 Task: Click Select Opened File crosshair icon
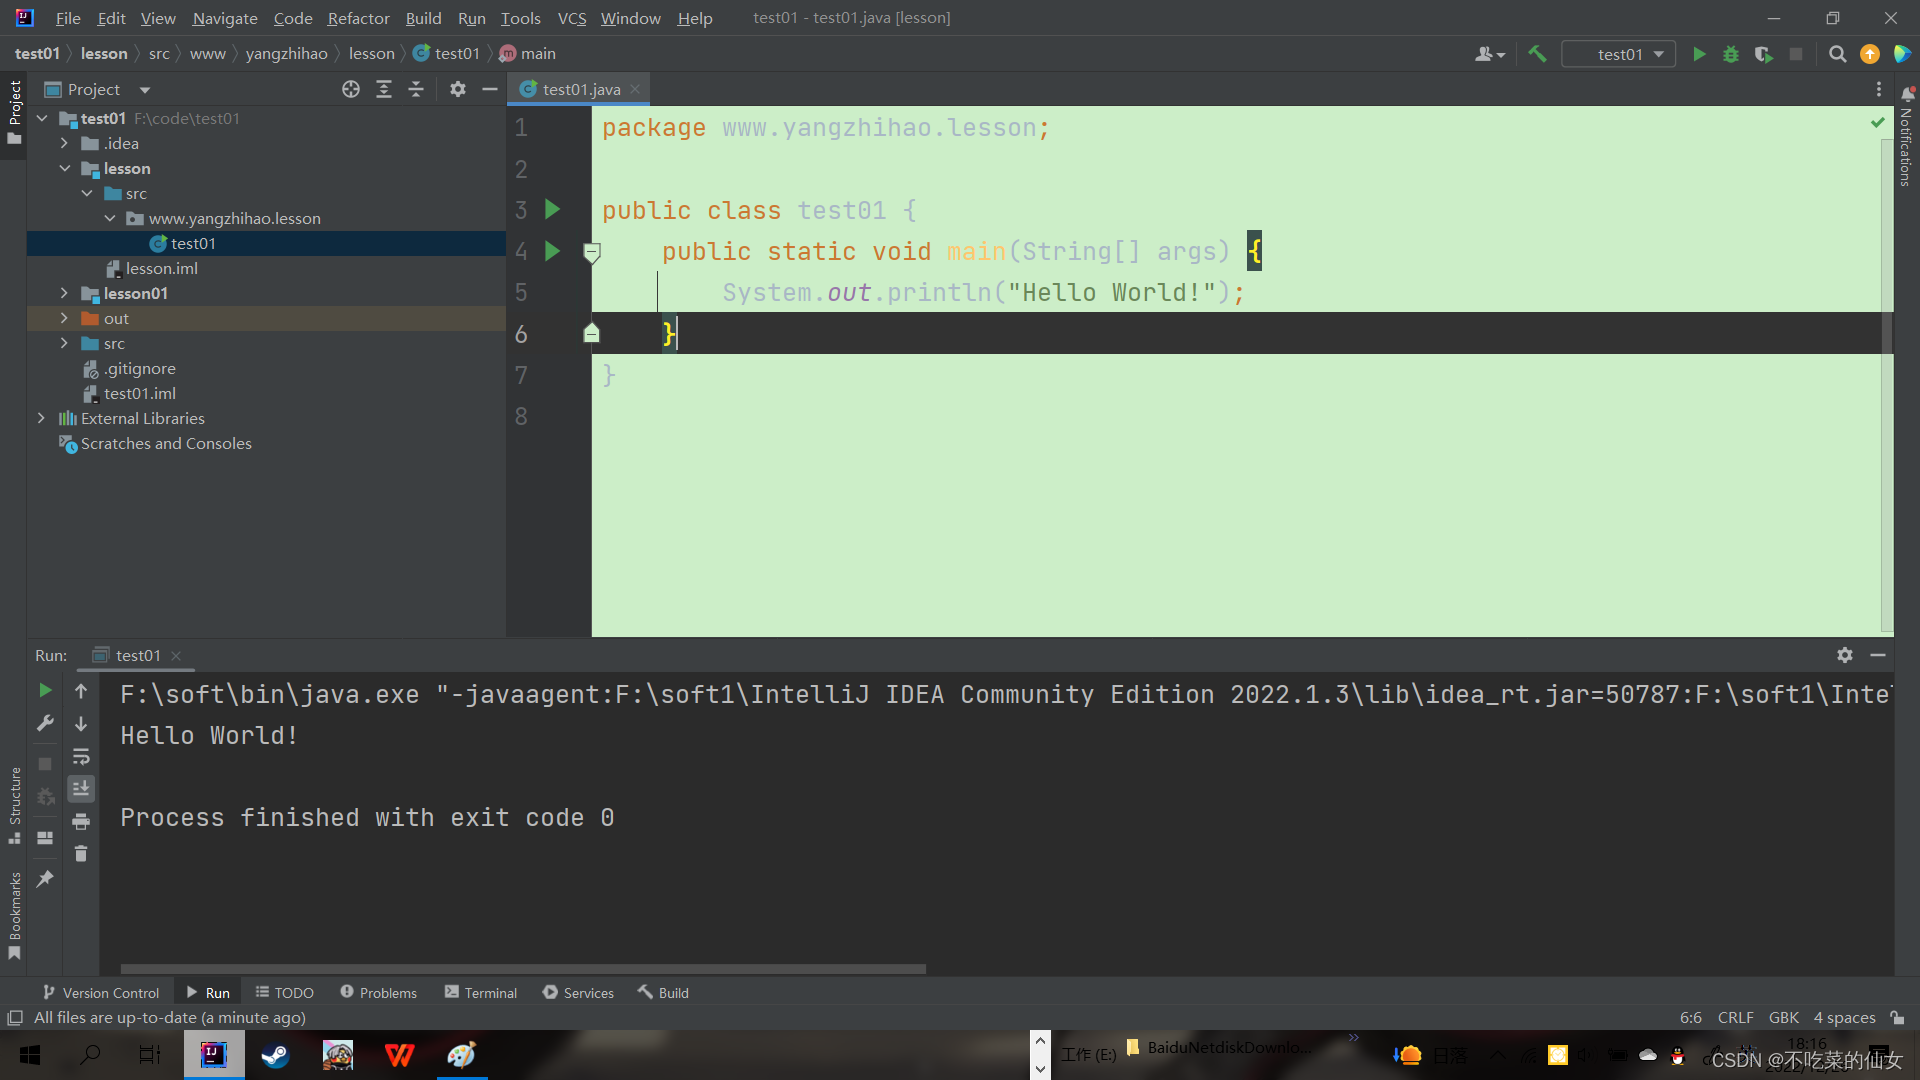point(351,89)
